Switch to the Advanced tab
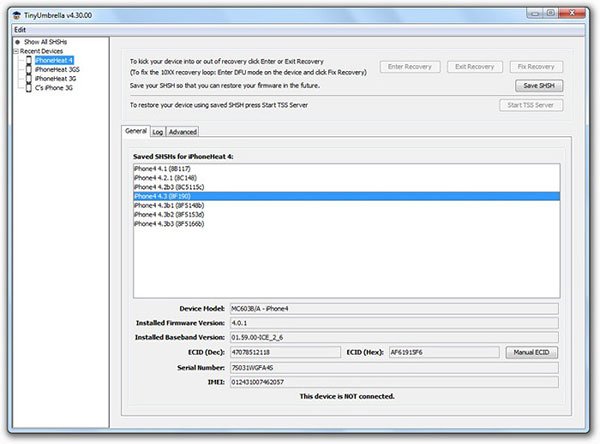 click(183, 131)
